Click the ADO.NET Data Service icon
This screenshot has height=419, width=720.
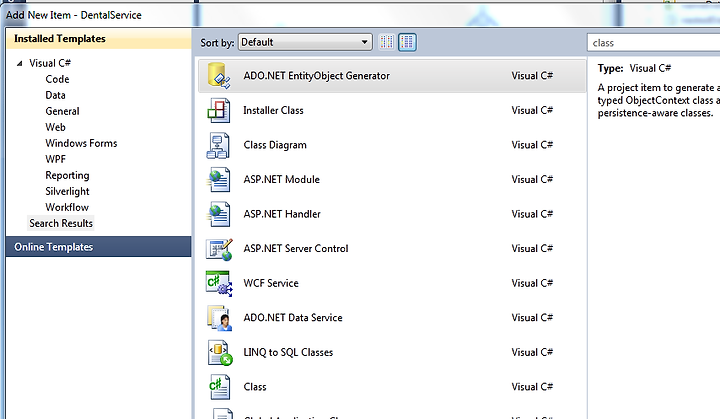219,318
